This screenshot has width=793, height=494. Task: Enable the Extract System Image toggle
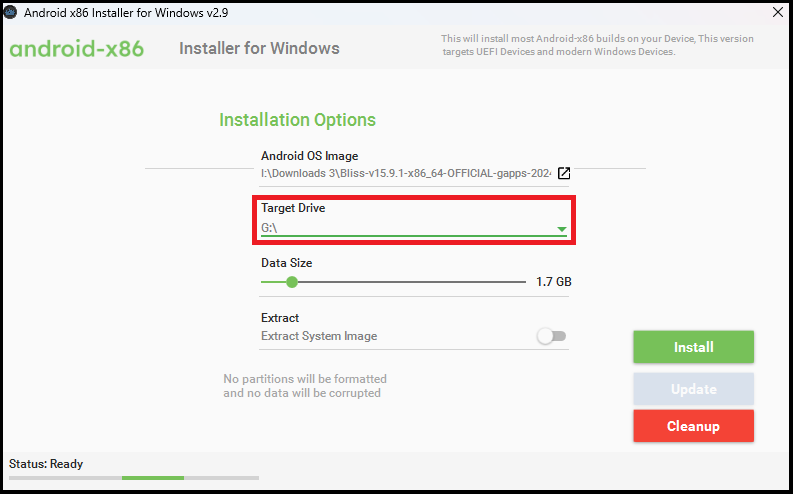click(x=552, y=337)
